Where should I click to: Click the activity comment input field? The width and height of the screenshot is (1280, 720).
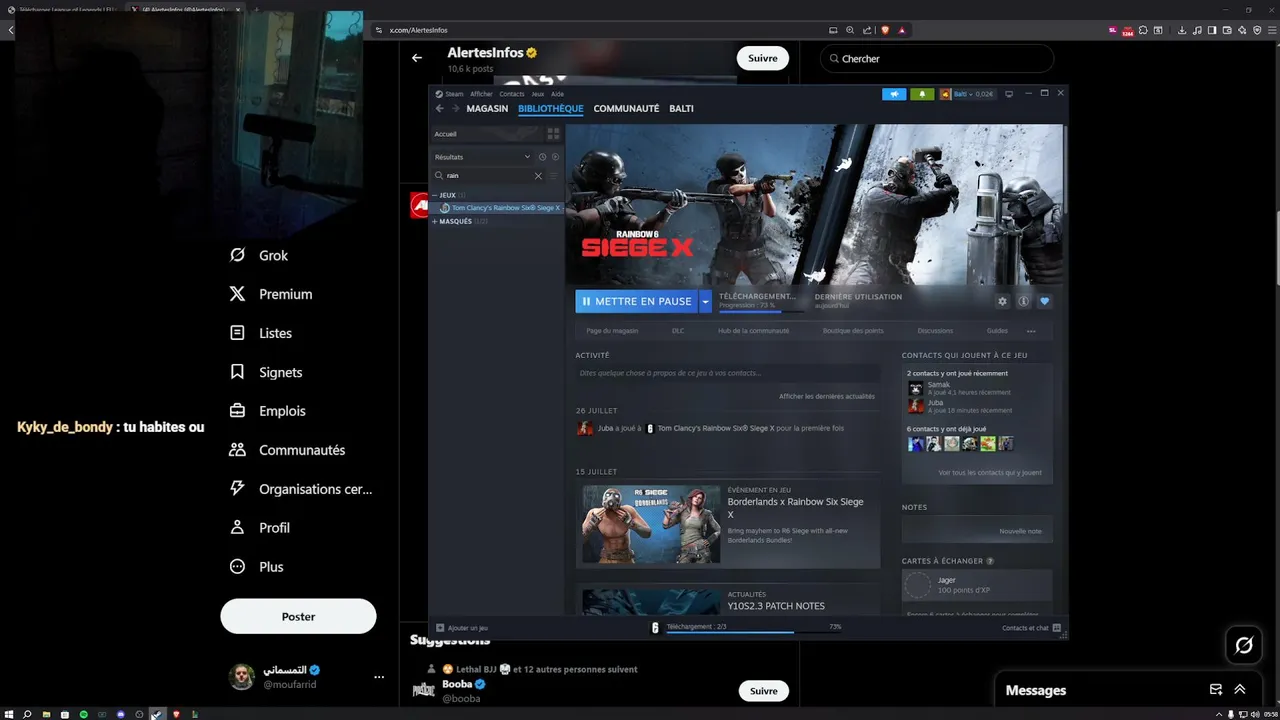click(728, 373)
